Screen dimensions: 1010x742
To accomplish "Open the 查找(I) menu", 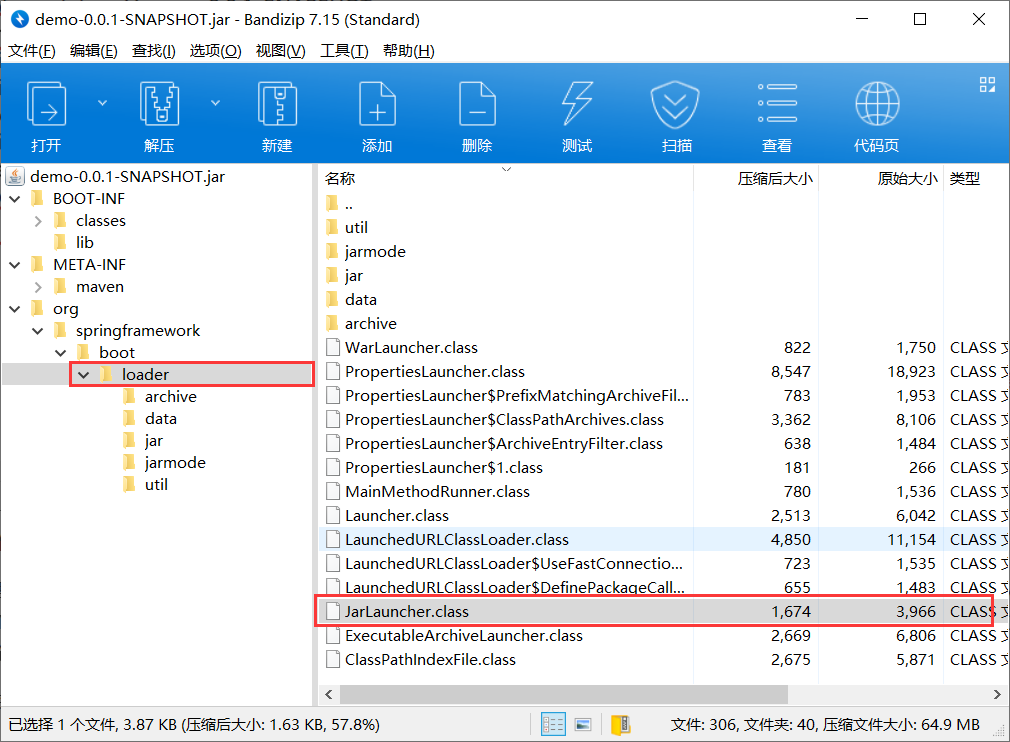I will click(153, 50).
